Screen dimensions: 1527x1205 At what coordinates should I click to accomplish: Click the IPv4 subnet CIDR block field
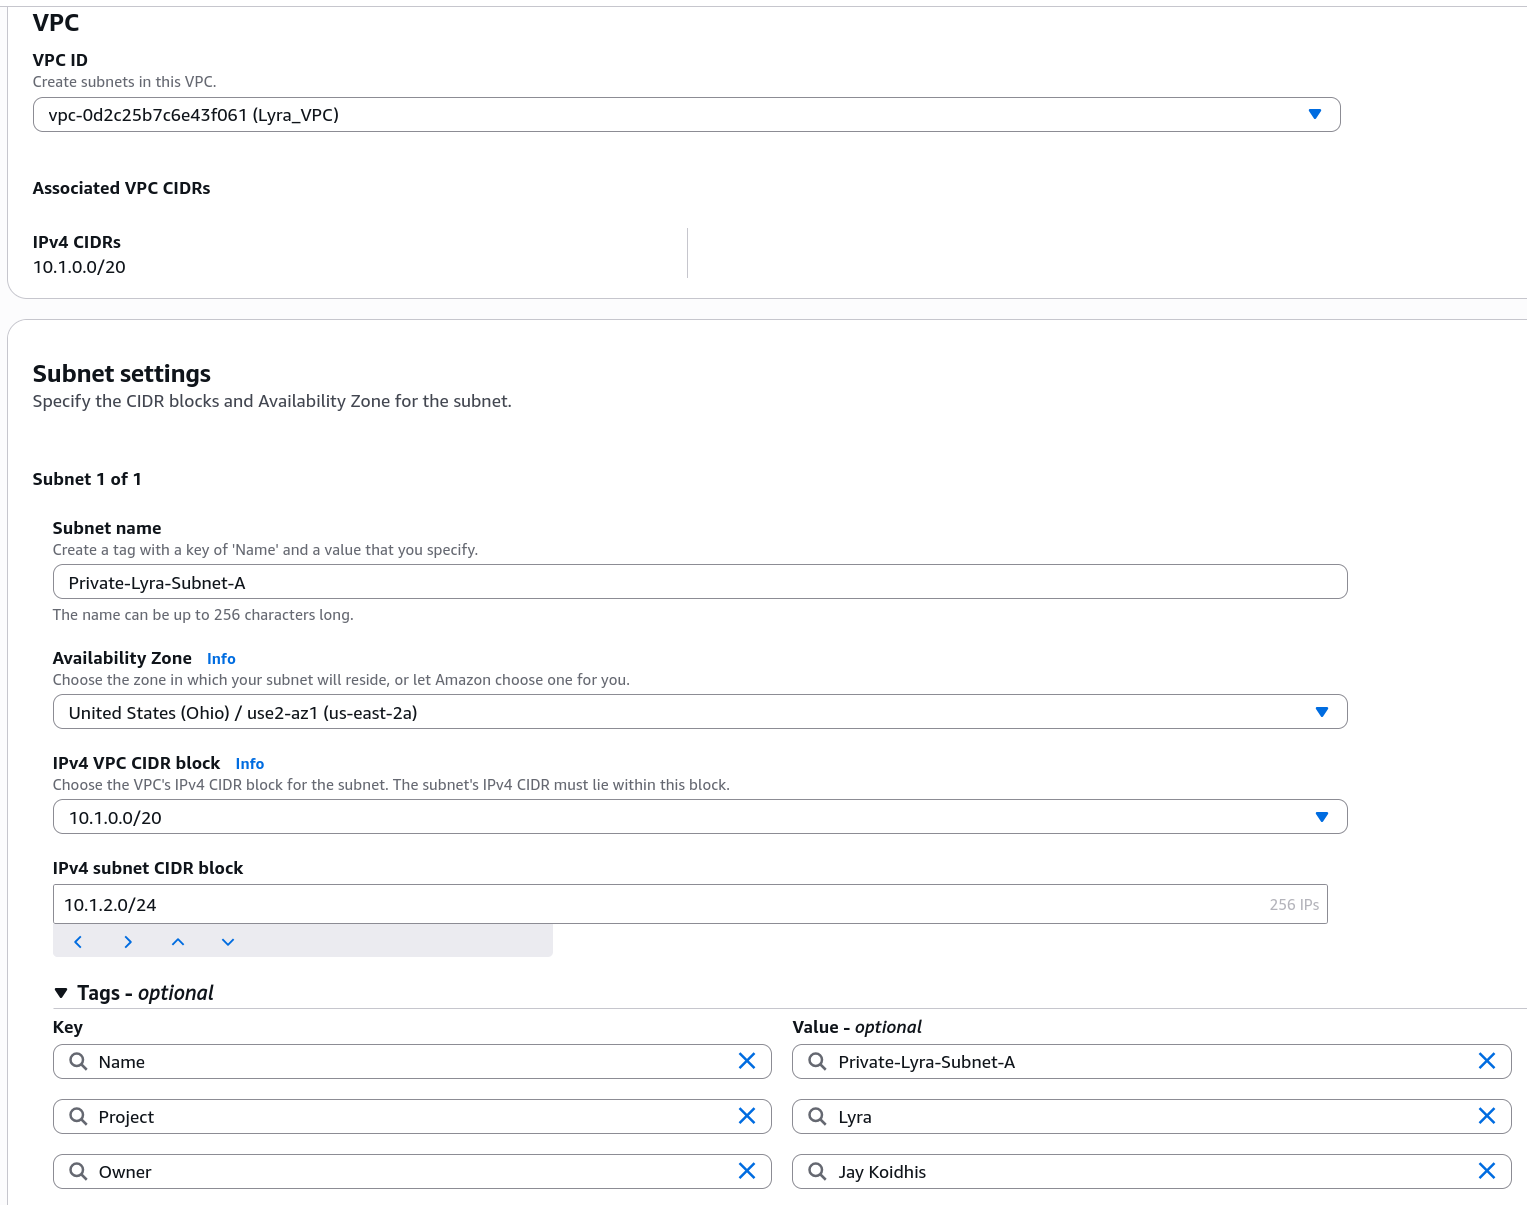click(660, 904)
